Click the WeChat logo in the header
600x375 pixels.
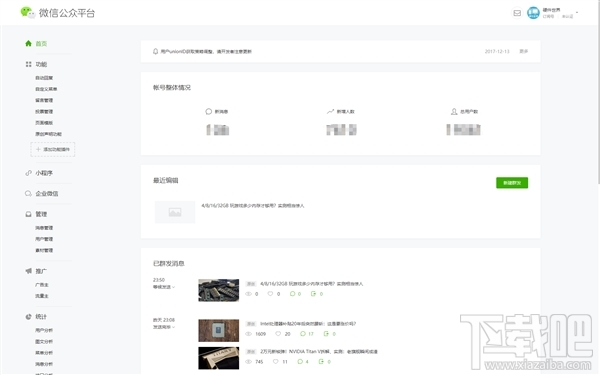click(x=28, y=12)
